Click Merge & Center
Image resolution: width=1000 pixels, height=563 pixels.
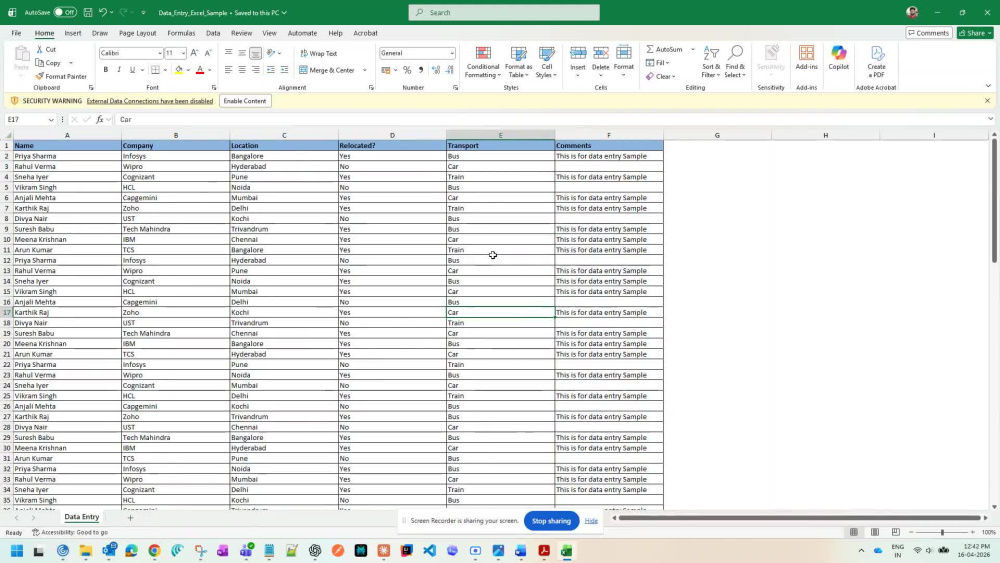click(326, 70)
